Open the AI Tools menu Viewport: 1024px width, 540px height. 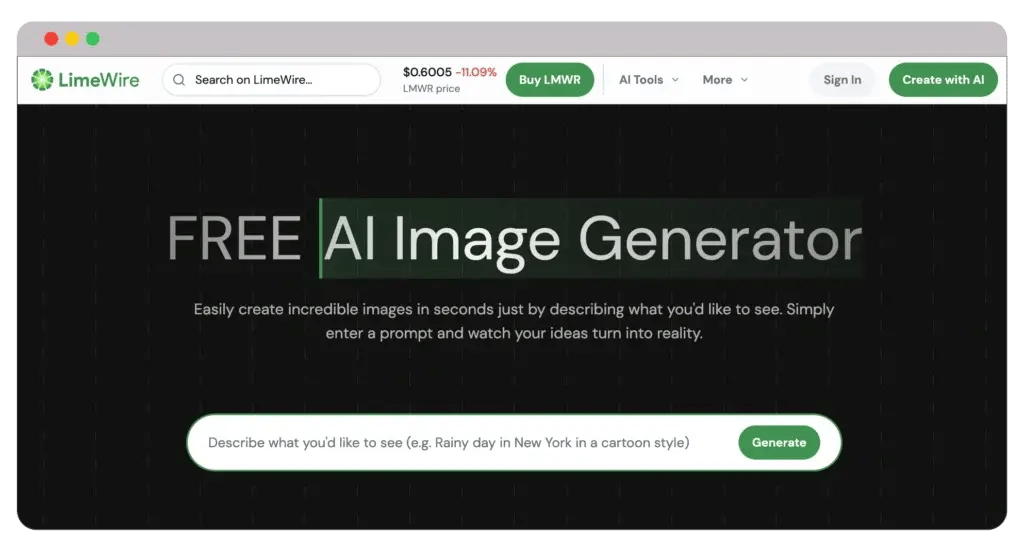641,80
